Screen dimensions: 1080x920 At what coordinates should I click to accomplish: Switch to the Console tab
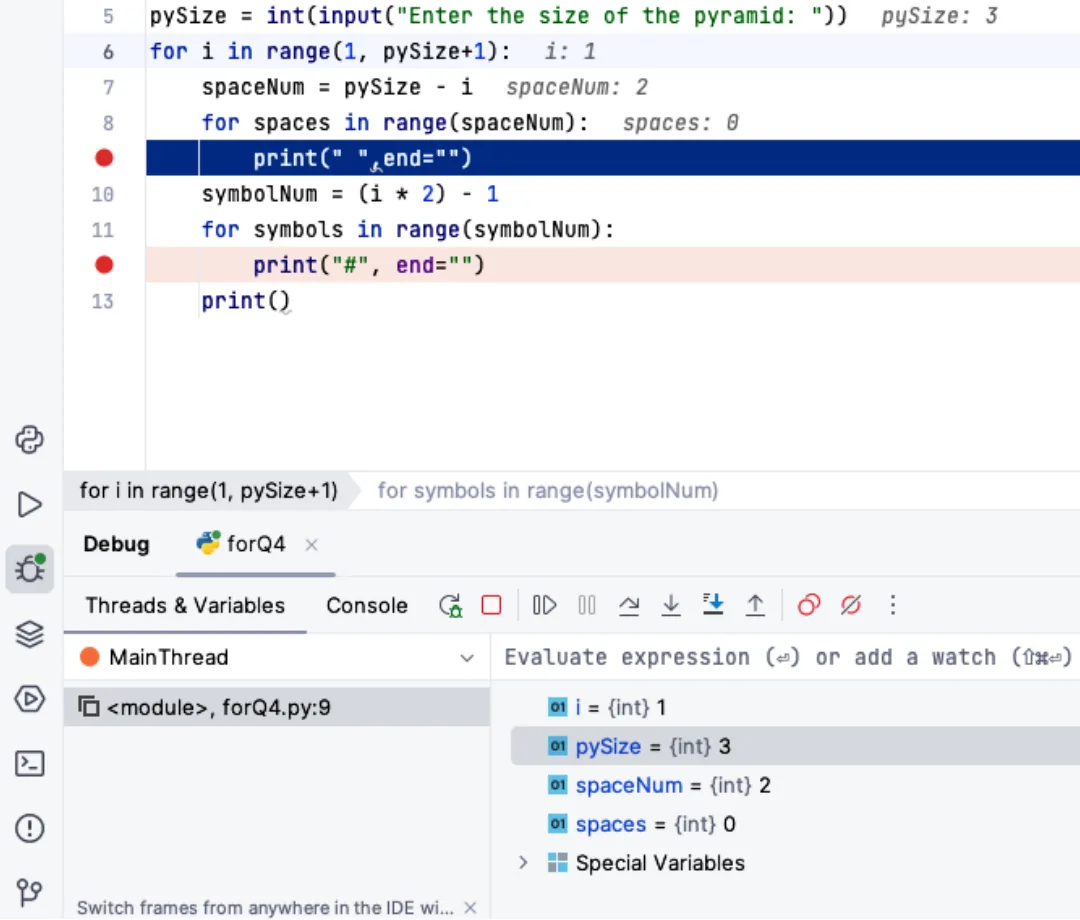(366, 605)
